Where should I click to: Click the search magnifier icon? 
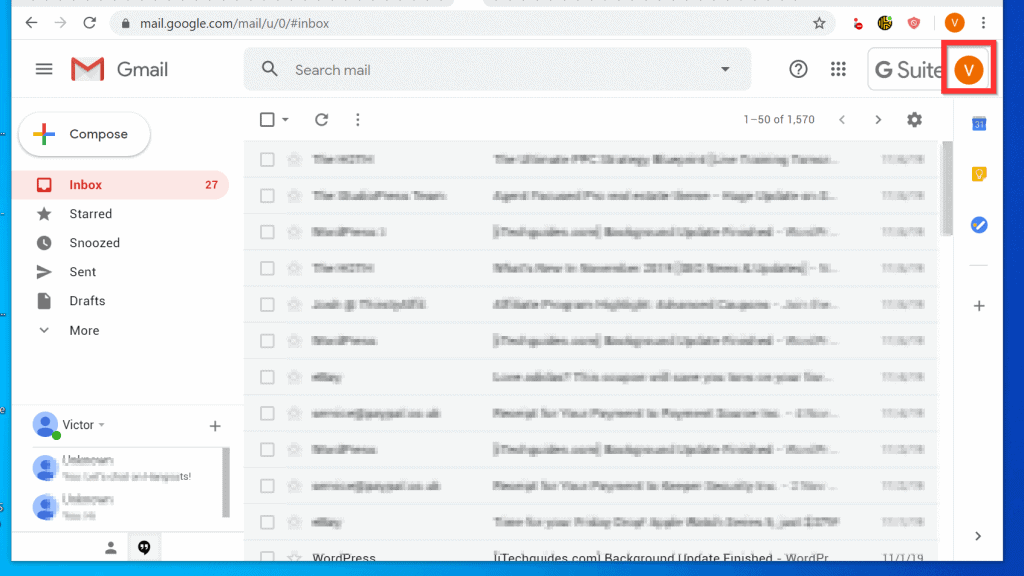269,69
